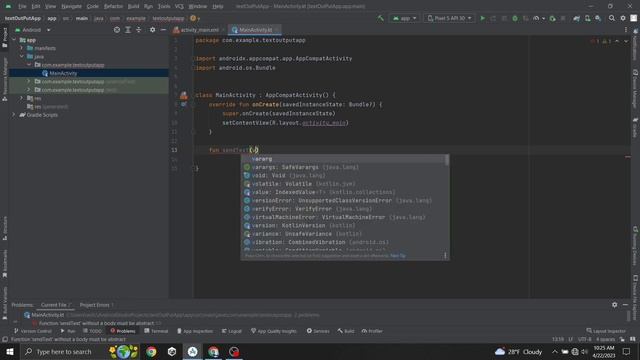Click the green Debug bug icon
The image size is (640, 360).
(515, 18)
